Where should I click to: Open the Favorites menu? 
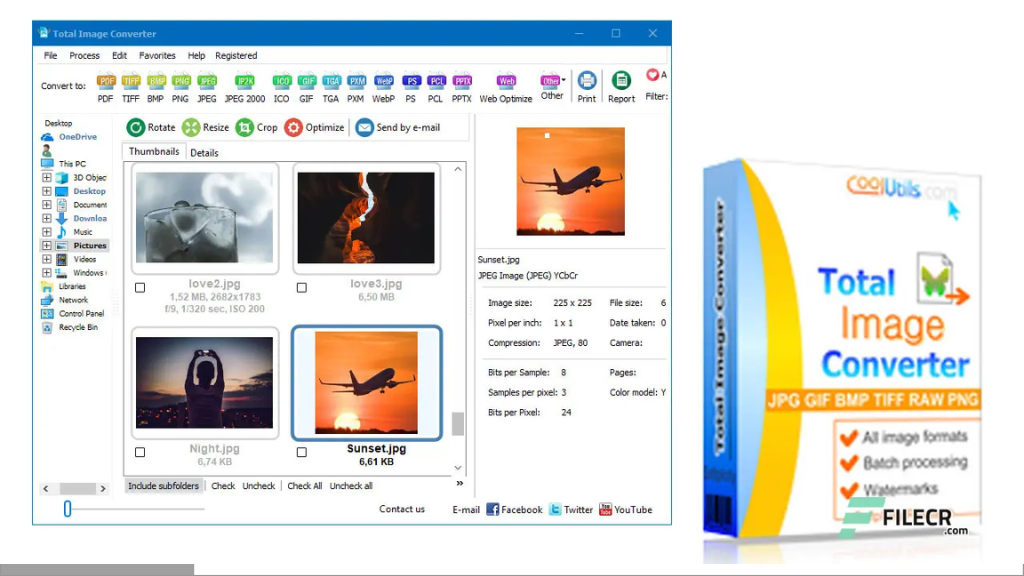[x=157, y=56]
